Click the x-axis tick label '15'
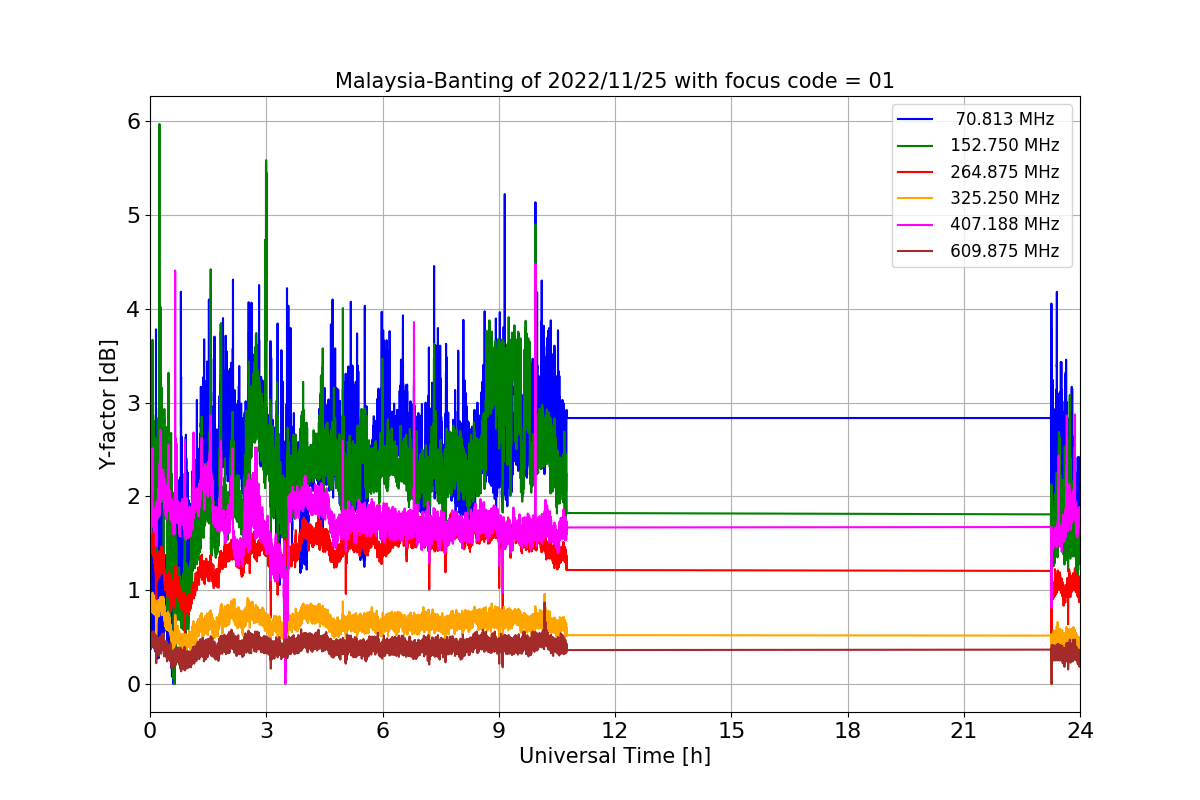The image size is (1200, 800). [x=731, y=730]
